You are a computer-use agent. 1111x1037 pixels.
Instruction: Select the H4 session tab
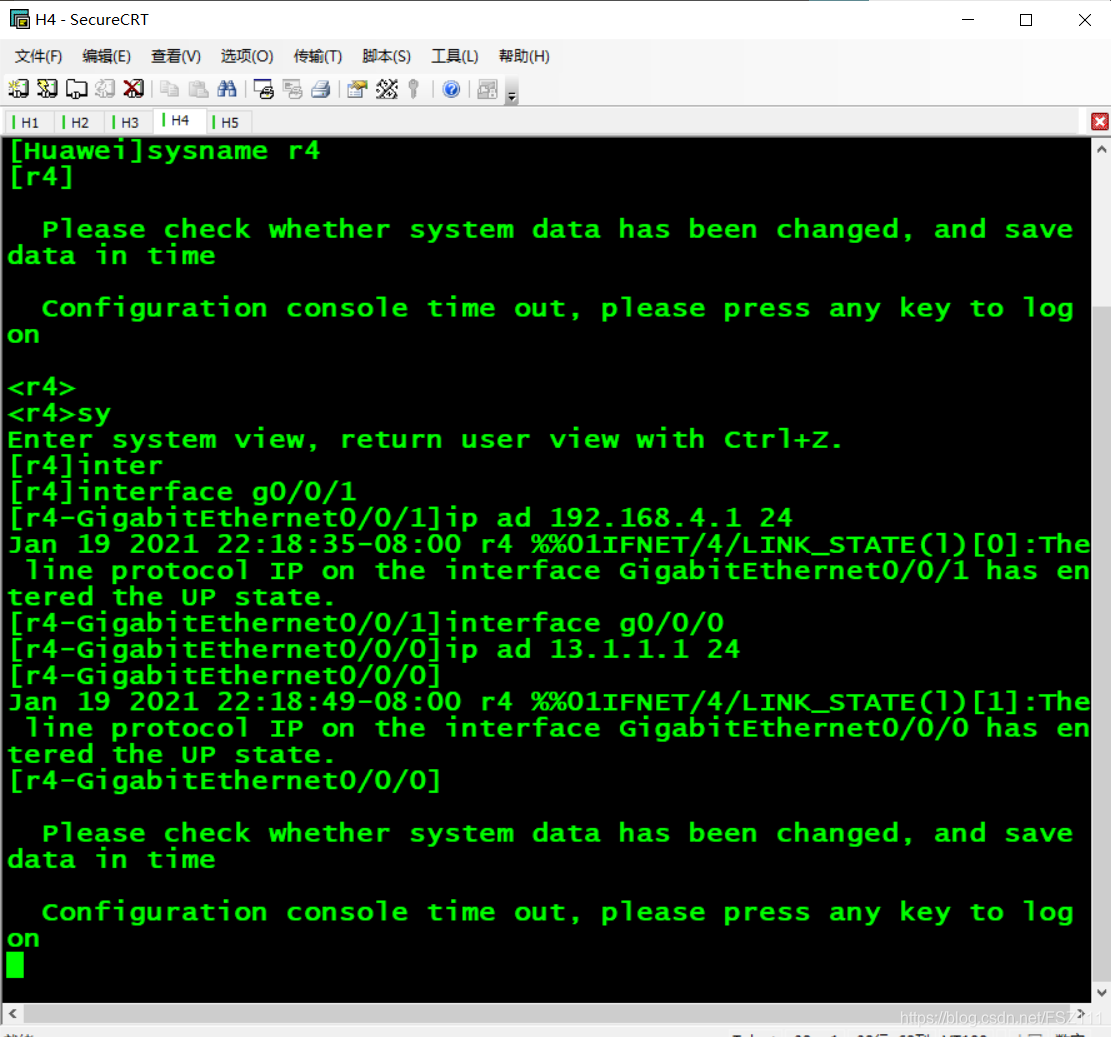[x=179, y=120]
